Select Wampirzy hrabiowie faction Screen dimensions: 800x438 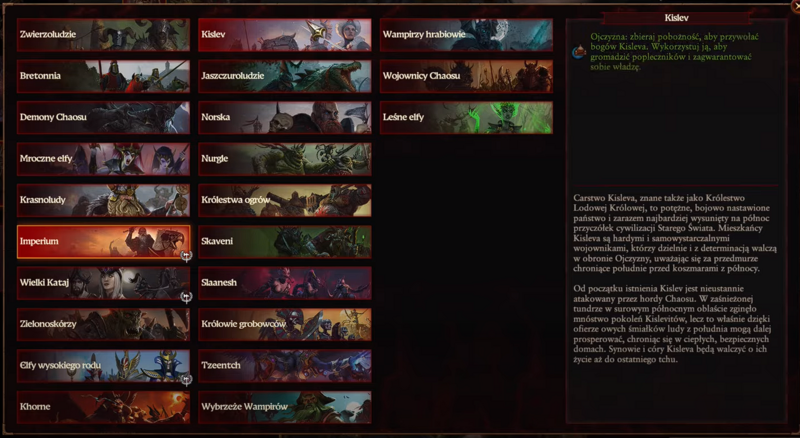coord(466,35)
